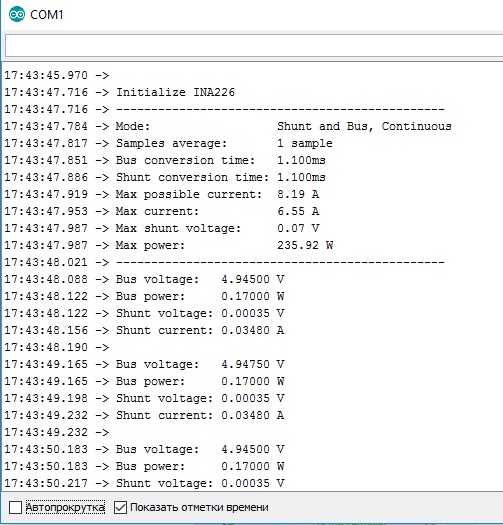This screenshot has height=525, width=503.
Task: Click the 'Bus conversion time' line
Action: (x=165, y=160)
